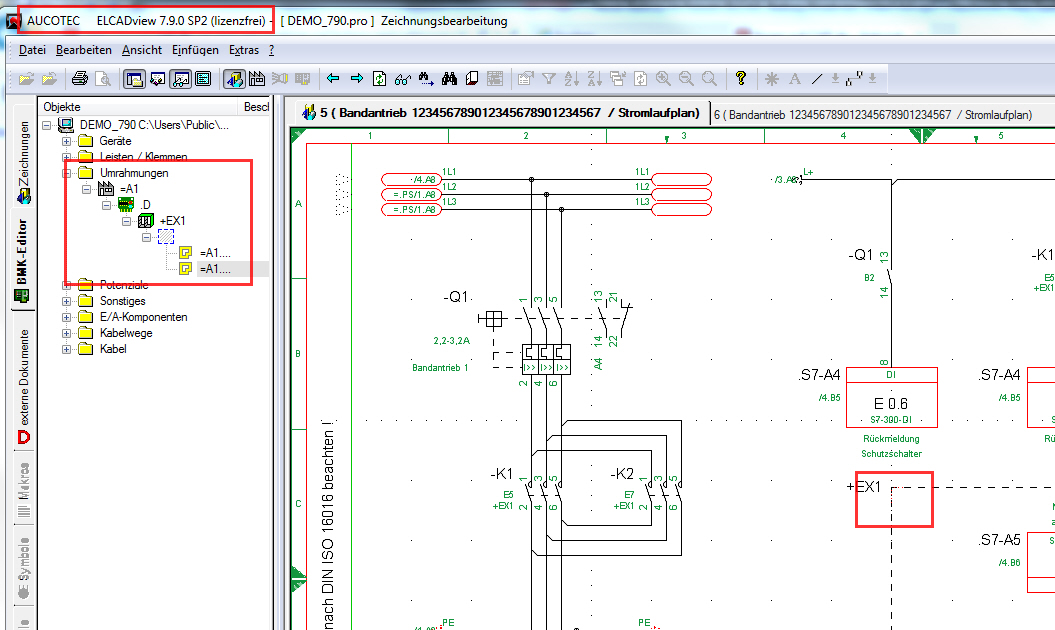Click the connection line routing icon
The height and width of the screenshot is (630, 1055).
pos(854,79)
